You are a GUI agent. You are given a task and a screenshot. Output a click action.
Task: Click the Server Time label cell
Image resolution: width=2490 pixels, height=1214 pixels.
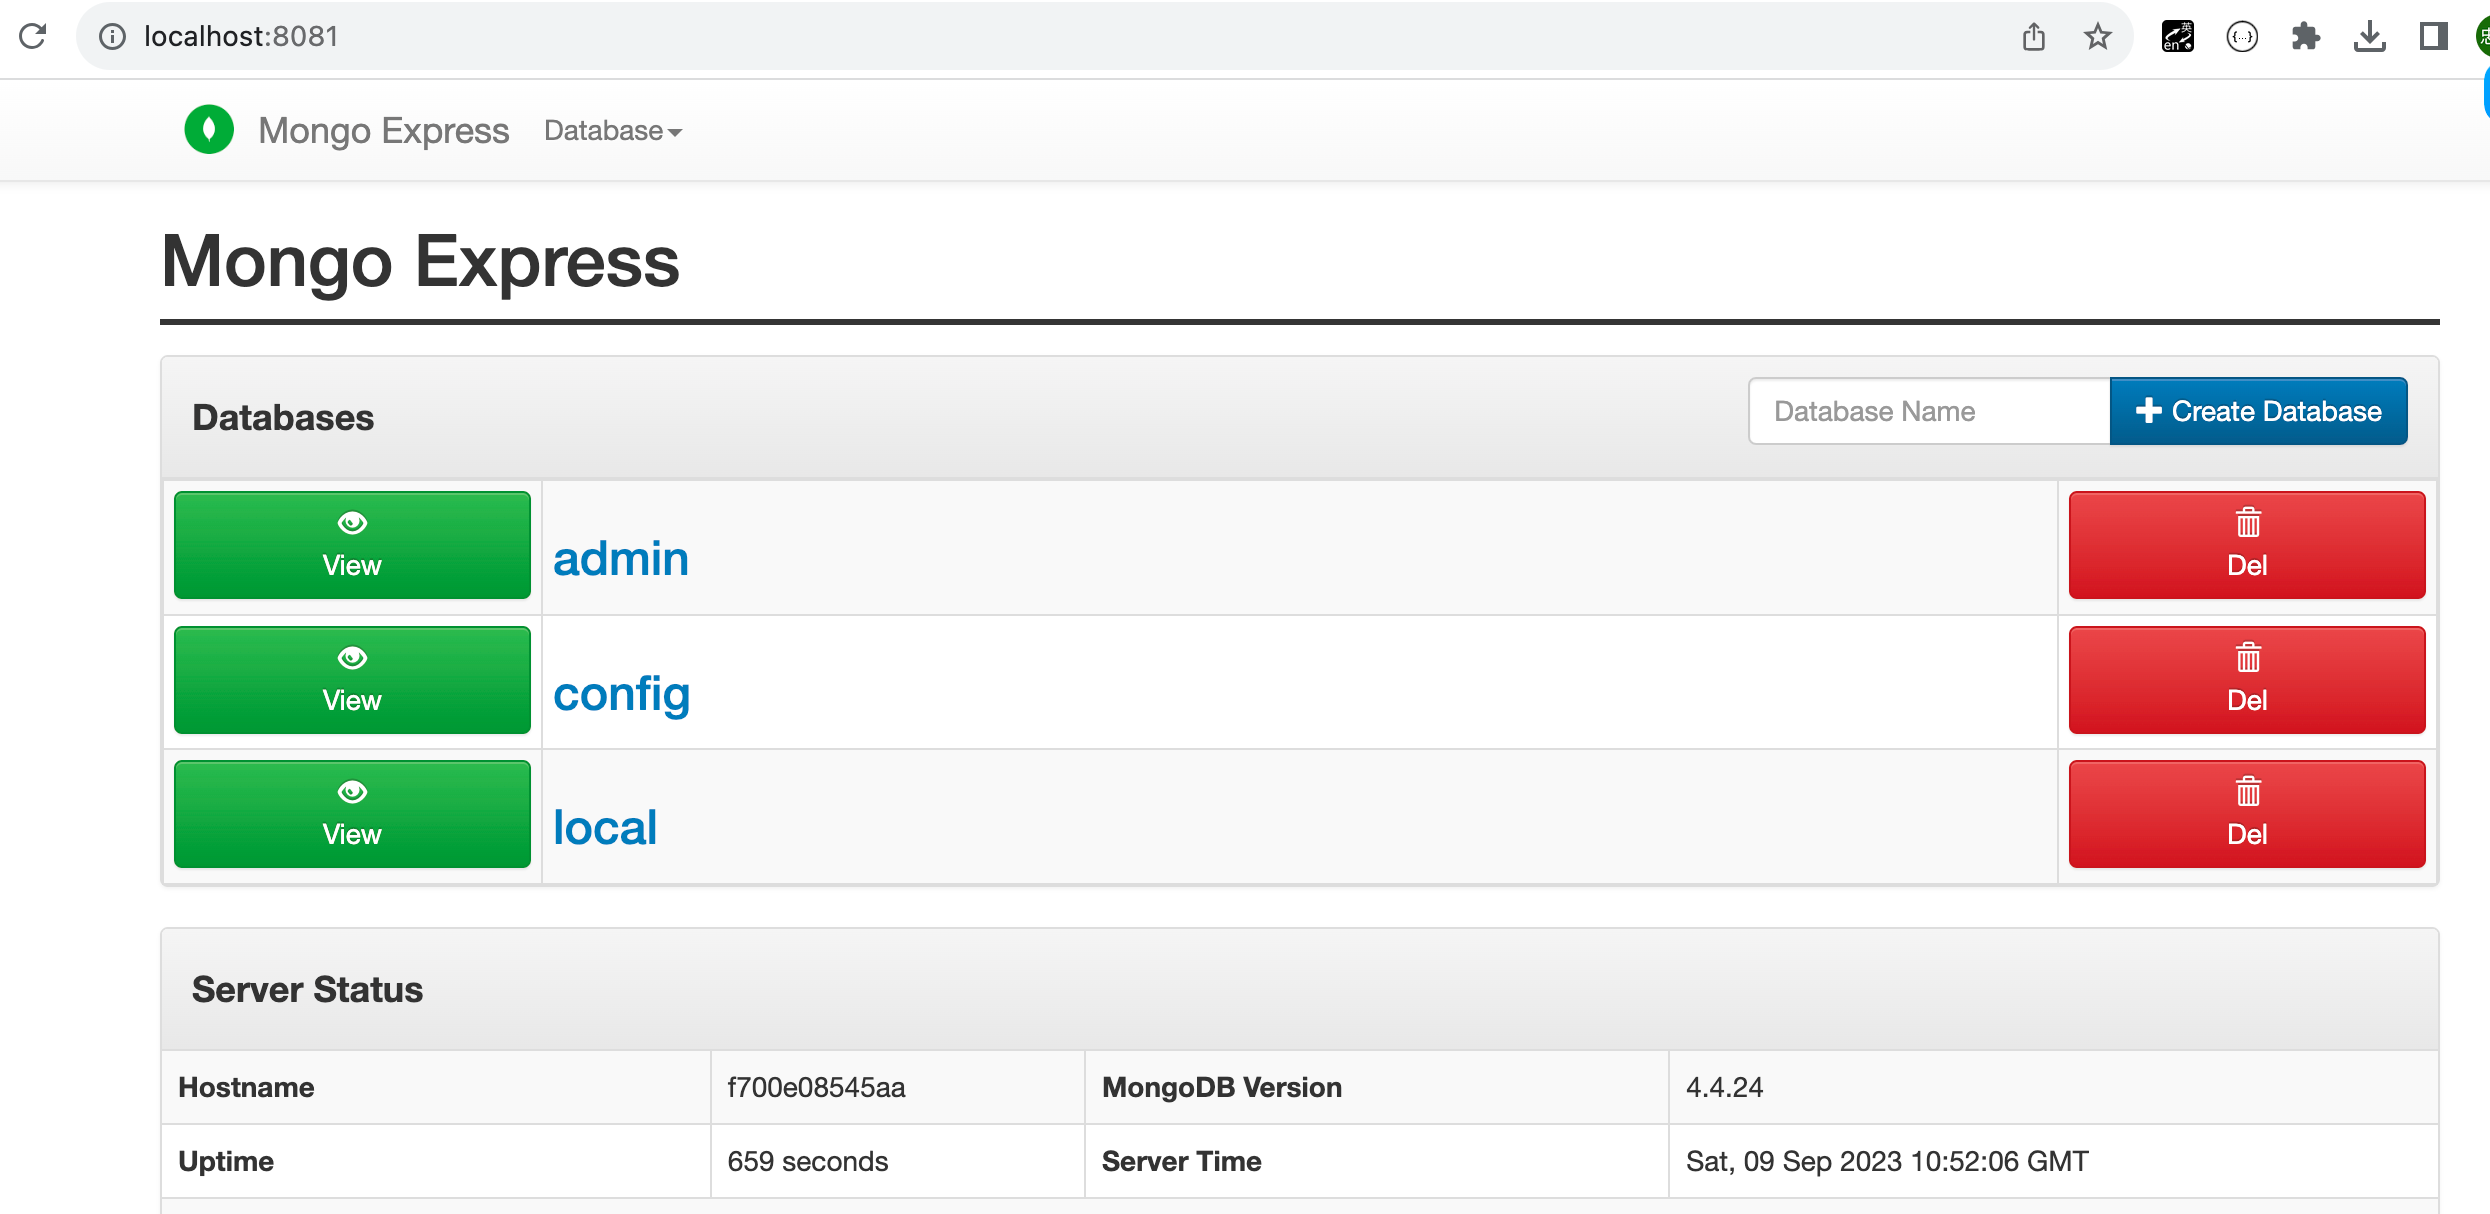coord(1377,1162)
